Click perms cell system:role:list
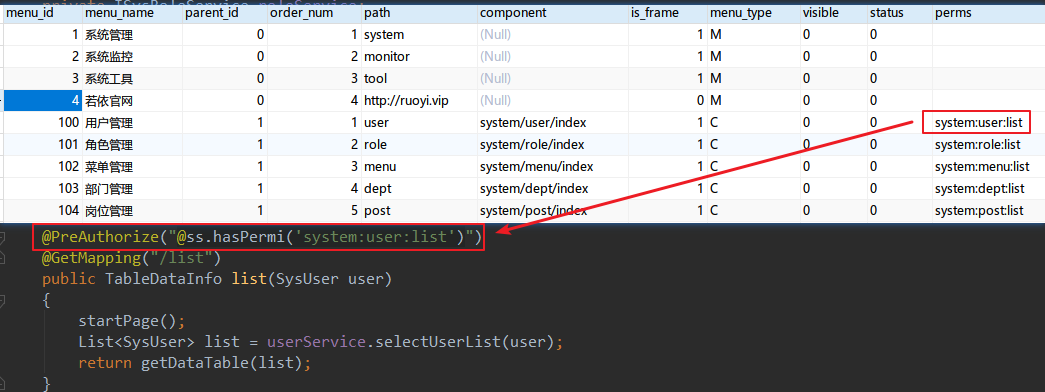This screenshot has height=392, width=1045. pyautogui.click(x=988, y=145)
